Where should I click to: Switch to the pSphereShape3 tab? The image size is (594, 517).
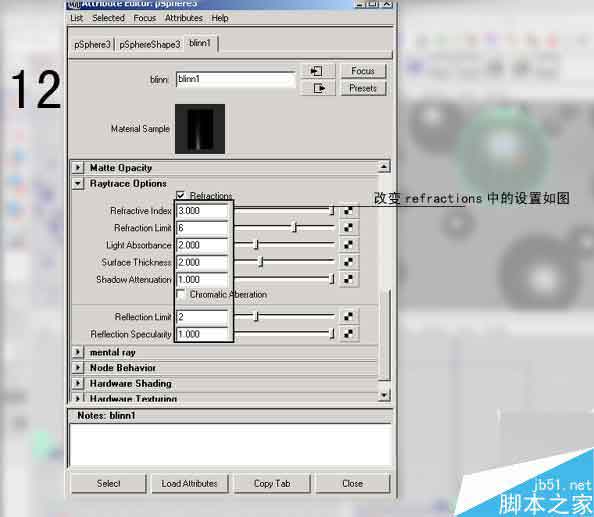pos(150,44)
